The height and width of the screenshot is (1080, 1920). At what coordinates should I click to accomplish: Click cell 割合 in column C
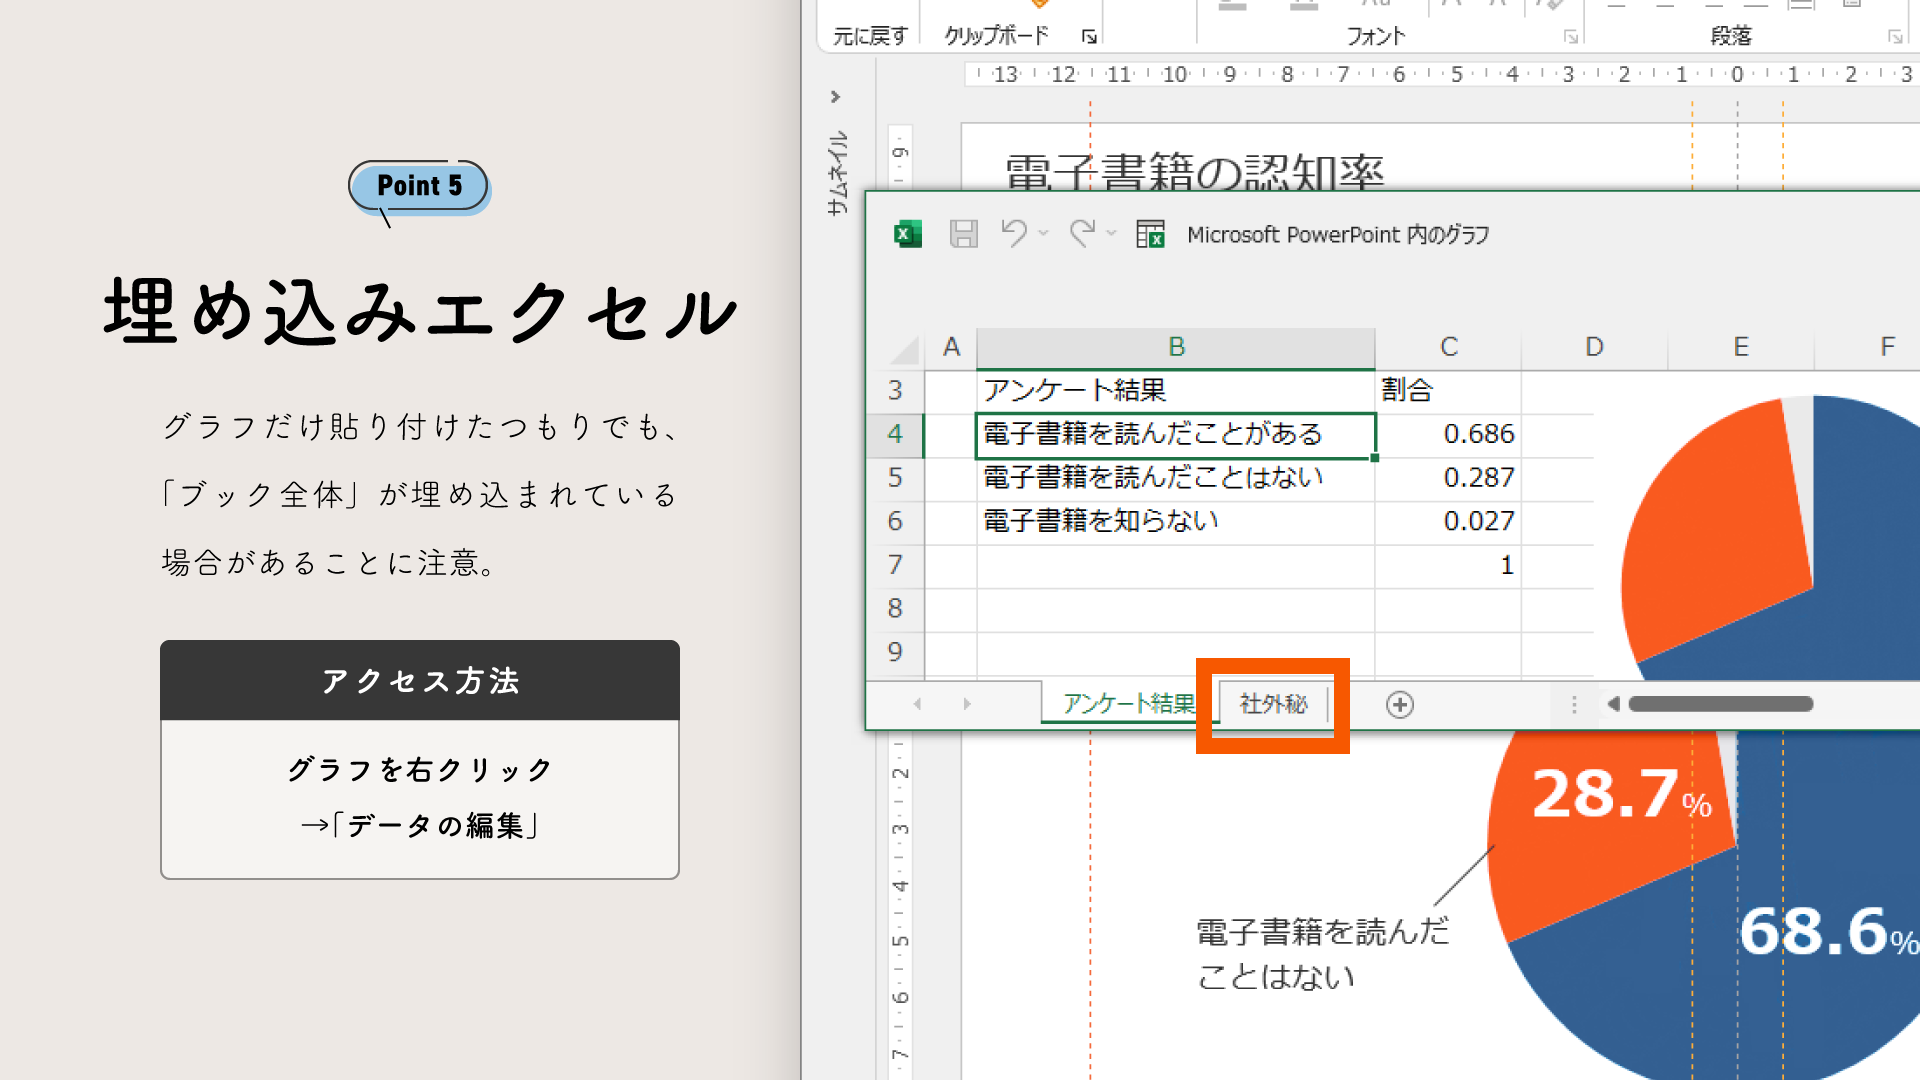click(1448, 391)
